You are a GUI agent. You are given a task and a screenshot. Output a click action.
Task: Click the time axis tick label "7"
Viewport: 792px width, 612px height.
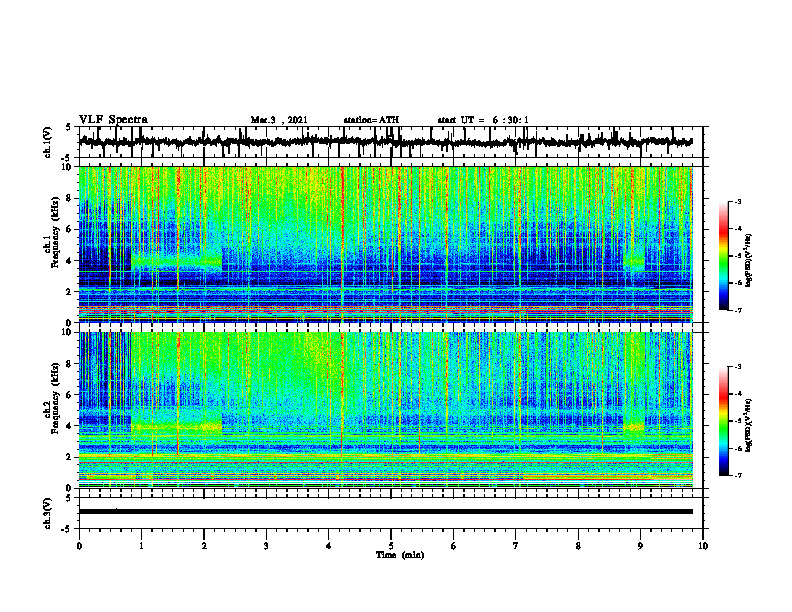click(516, 546)
